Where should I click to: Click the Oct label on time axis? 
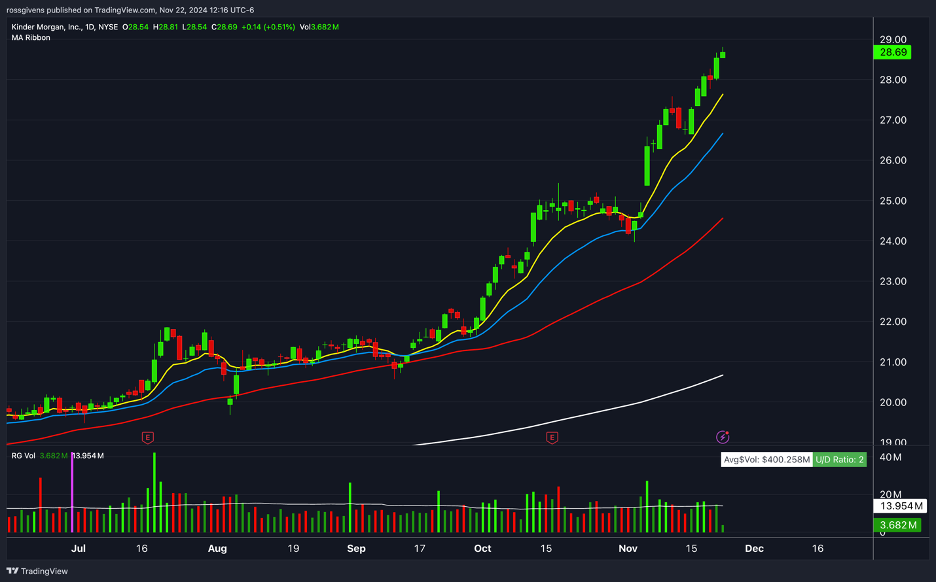(482, 549)
